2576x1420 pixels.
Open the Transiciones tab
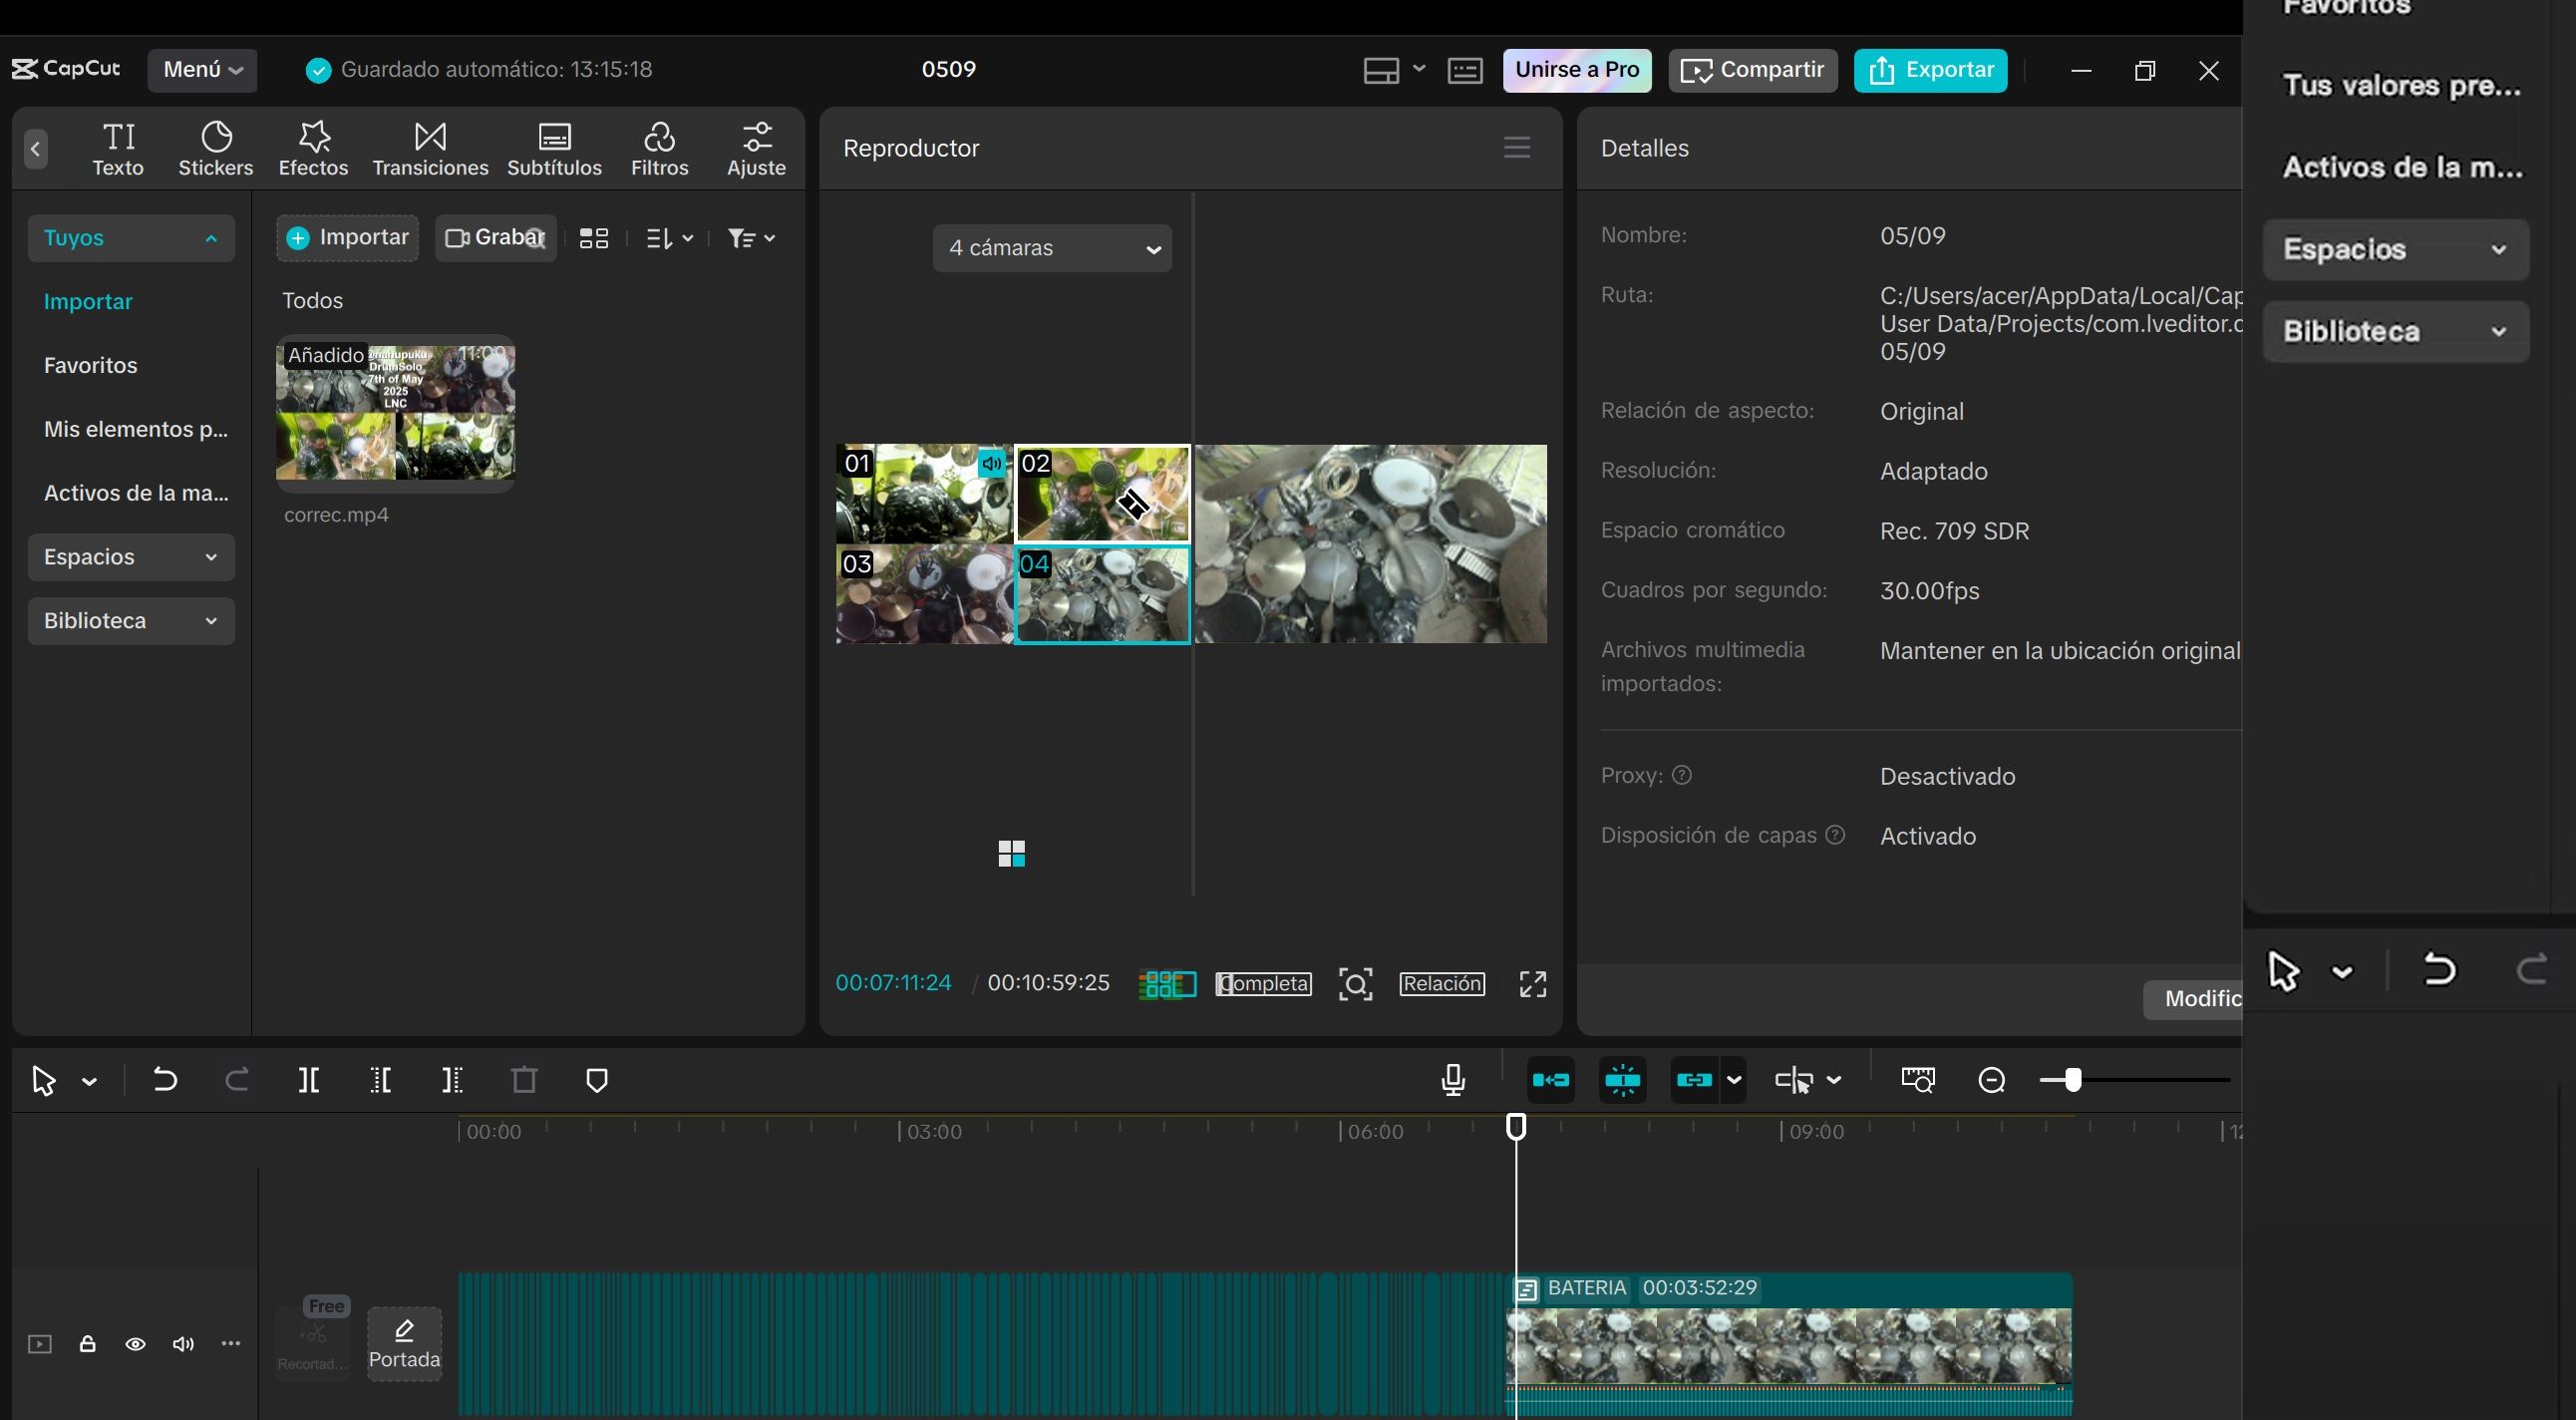point(430,149)
